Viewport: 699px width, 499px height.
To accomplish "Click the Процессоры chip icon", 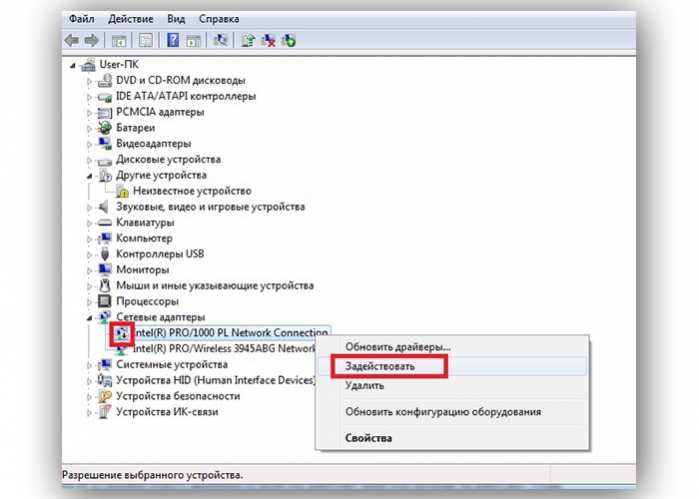I will click(x=105, y=301).
